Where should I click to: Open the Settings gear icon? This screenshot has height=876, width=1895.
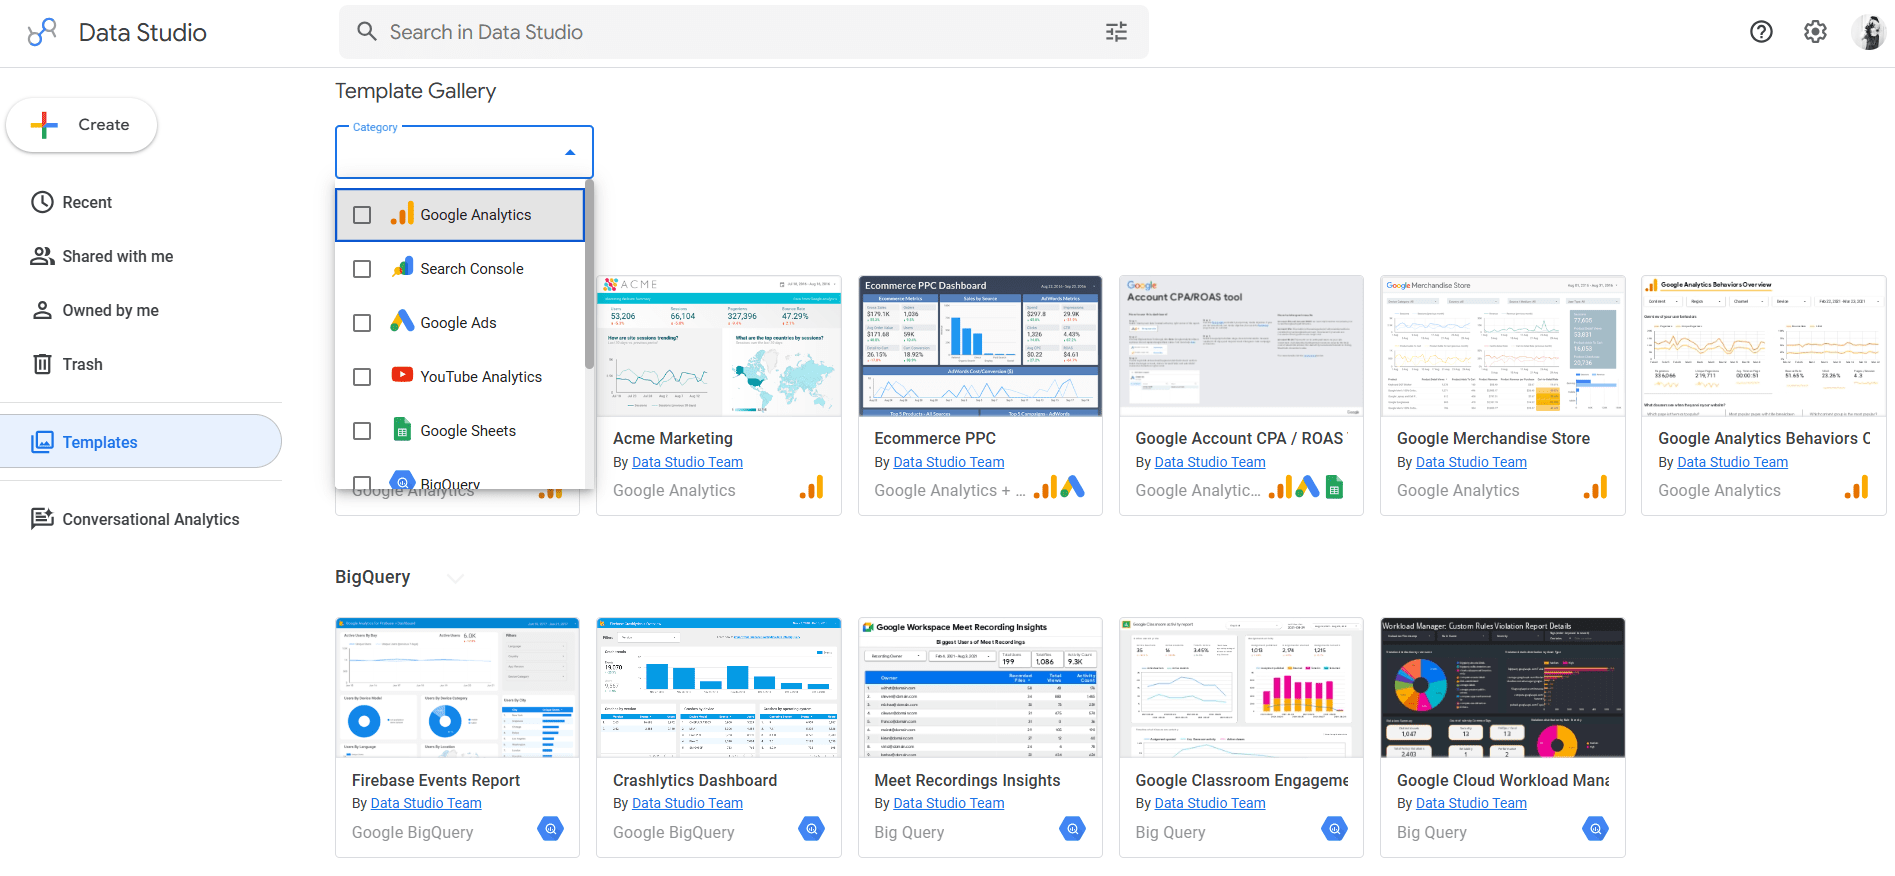pos(1815,32)
